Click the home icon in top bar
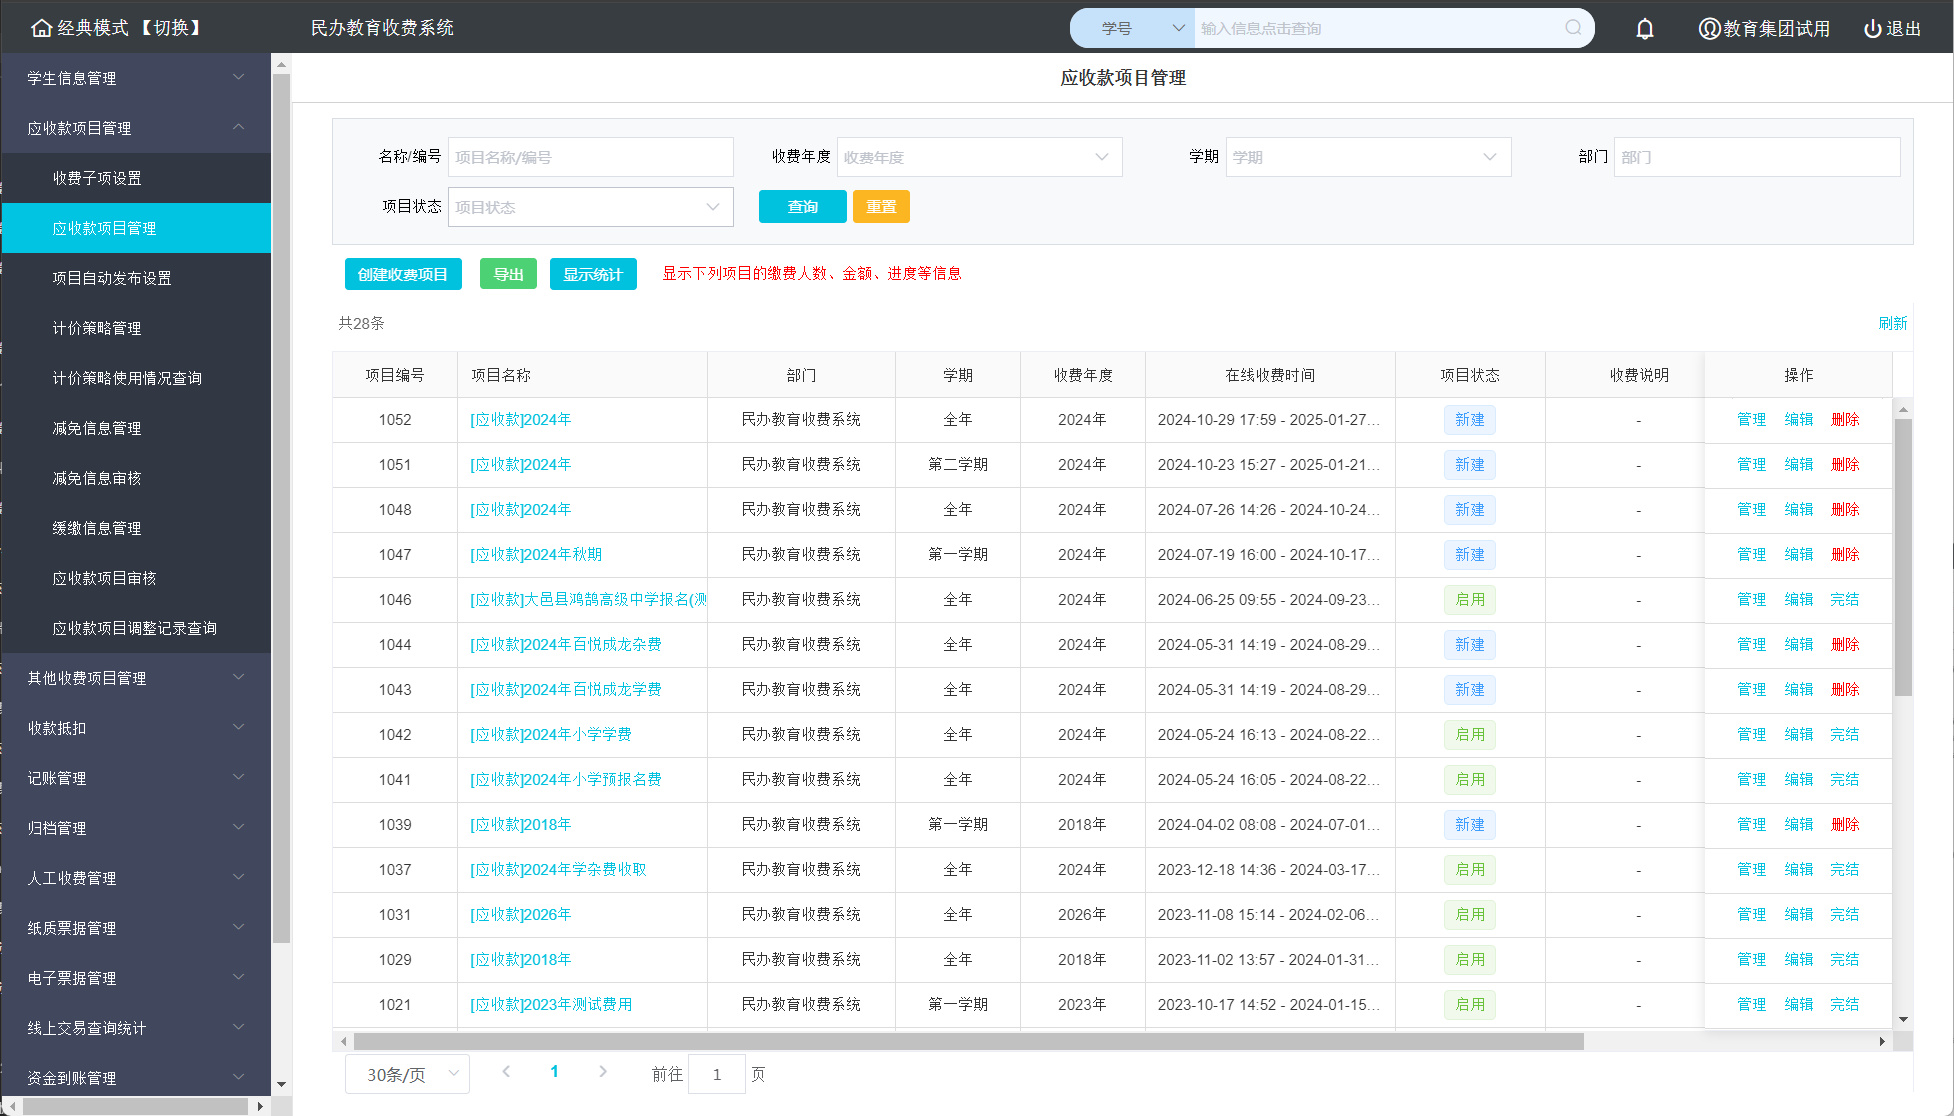 41,28
